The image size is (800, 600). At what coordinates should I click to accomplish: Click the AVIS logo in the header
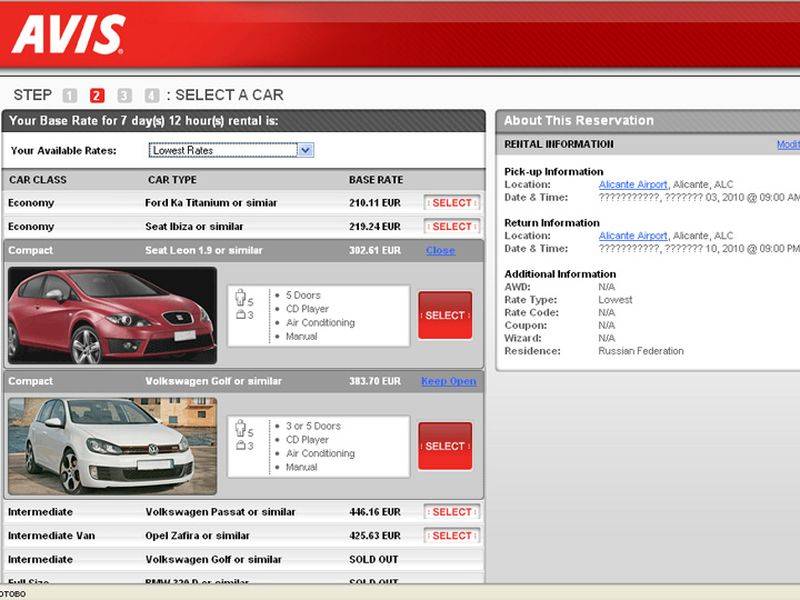[x=68, y=34]
